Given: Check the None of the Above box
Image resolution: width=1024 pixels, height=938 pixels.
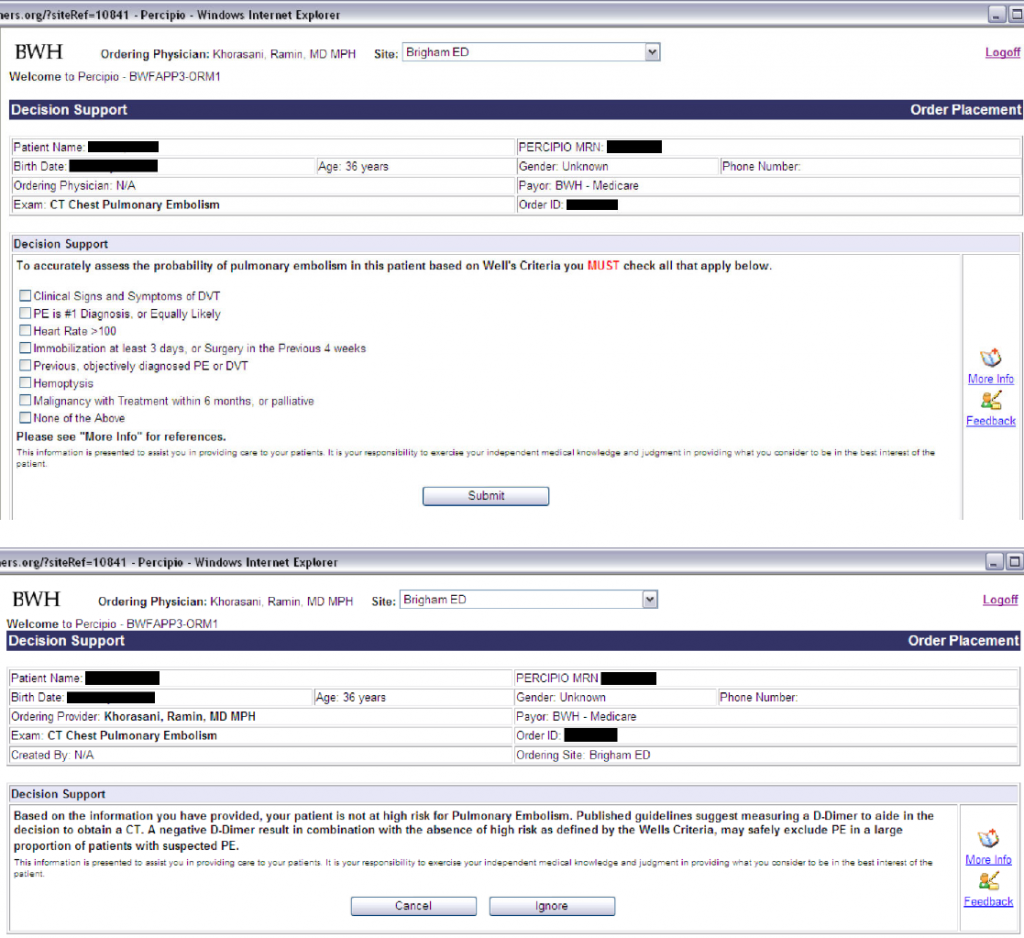Looking at the screenshot, I should point(25,418).
